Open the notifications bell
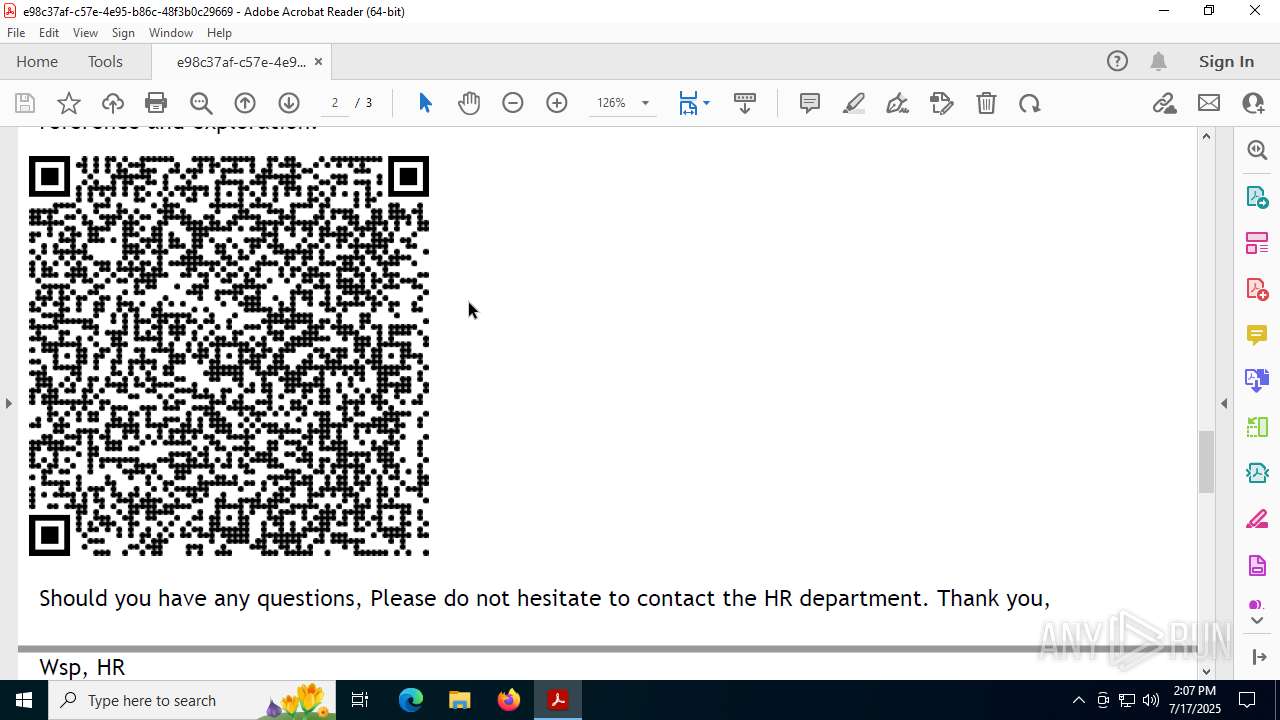 pos(1158,62)
